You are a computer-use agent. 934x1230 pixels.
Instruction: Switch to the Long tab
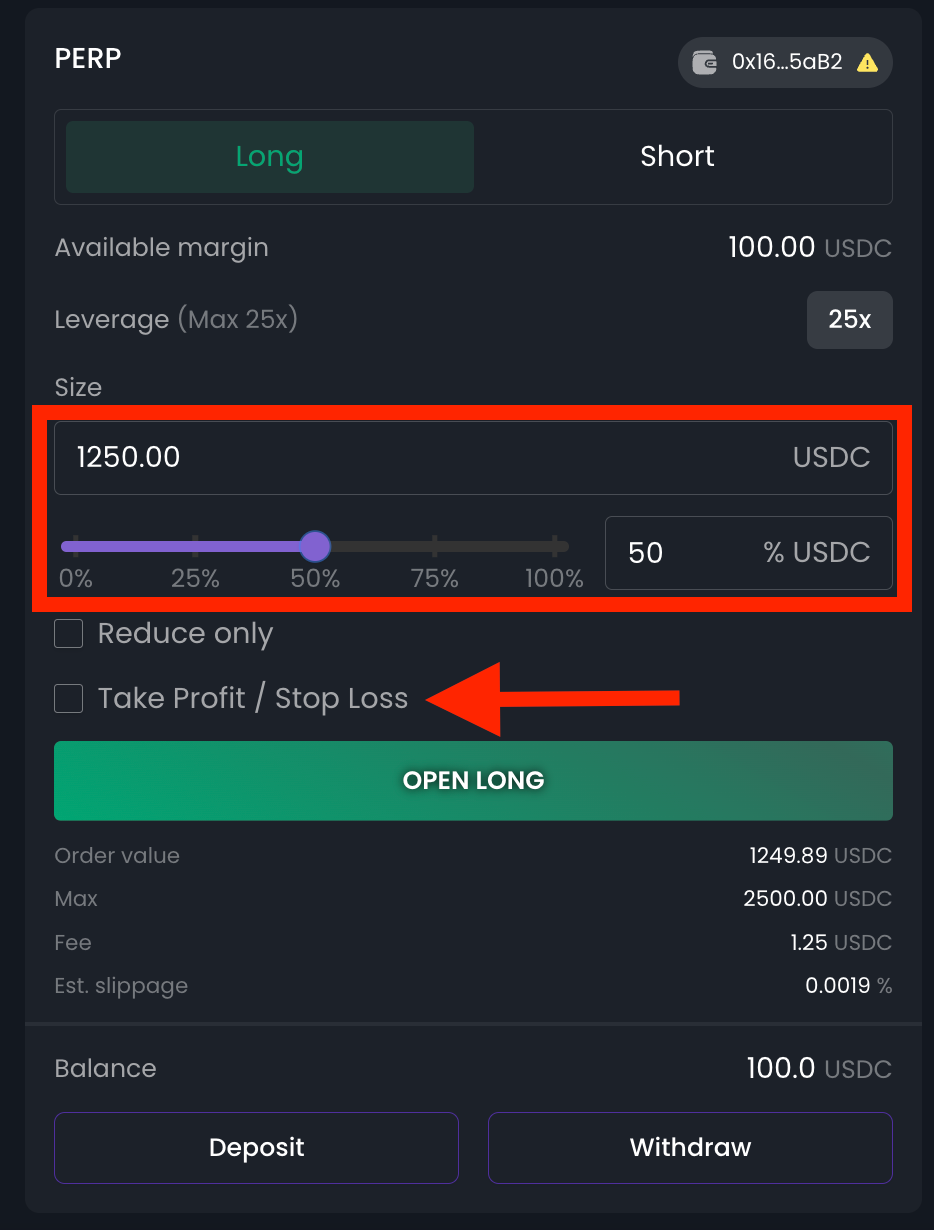click(269, 157)
